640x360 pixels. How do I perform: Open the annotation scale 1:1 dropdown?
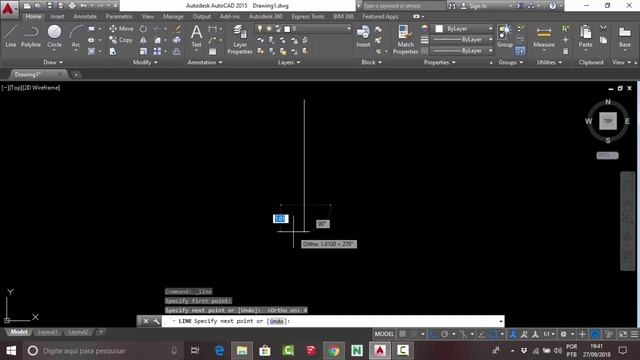549,334
